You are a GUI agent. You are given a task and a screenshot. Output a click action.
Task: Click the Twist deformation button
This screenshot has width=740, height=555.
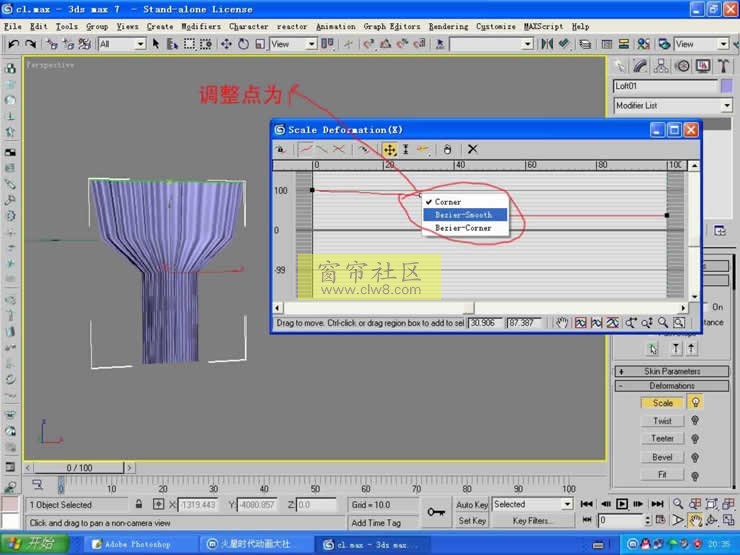coord(663,420)
